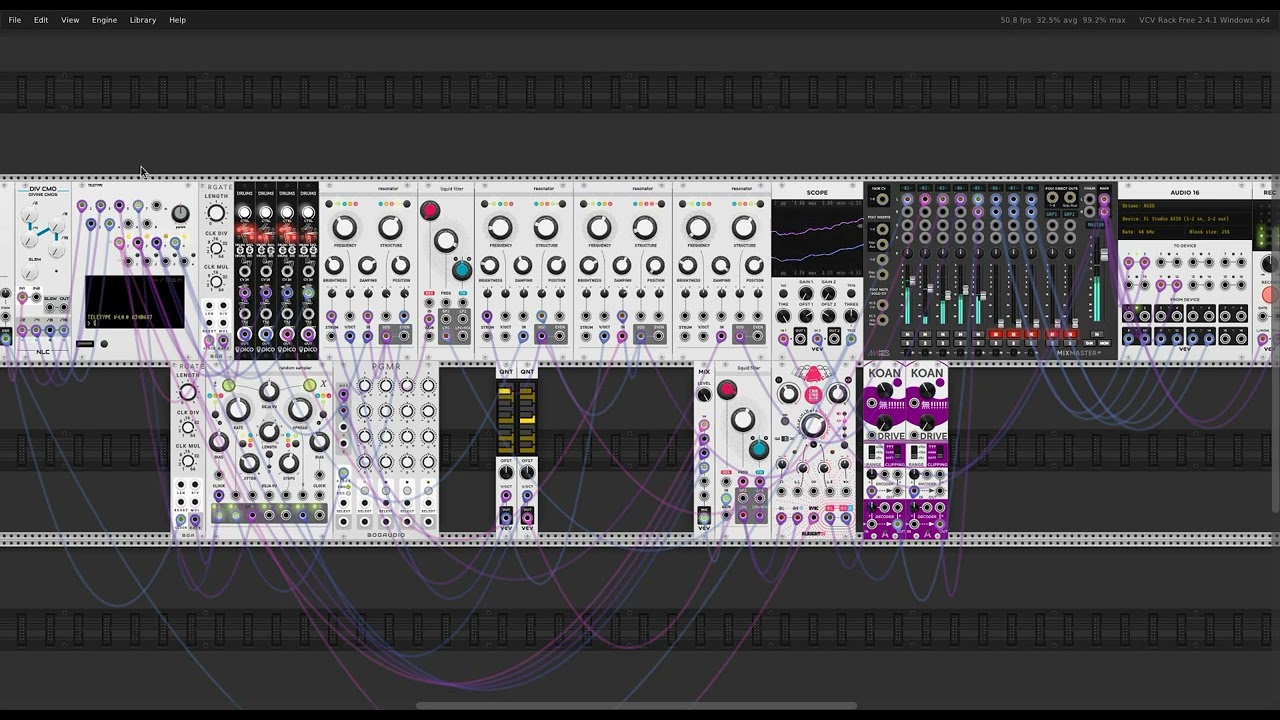Click leftmost resonator DAMPING knob
The height and width of the screenshot is (720, 1280).
pyautogui.click(x=367, y=266)
